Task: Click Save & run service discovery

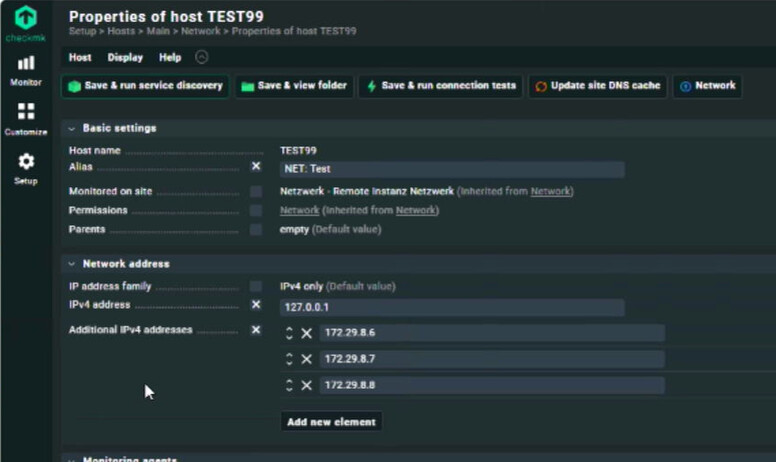Action: point(145,86)
